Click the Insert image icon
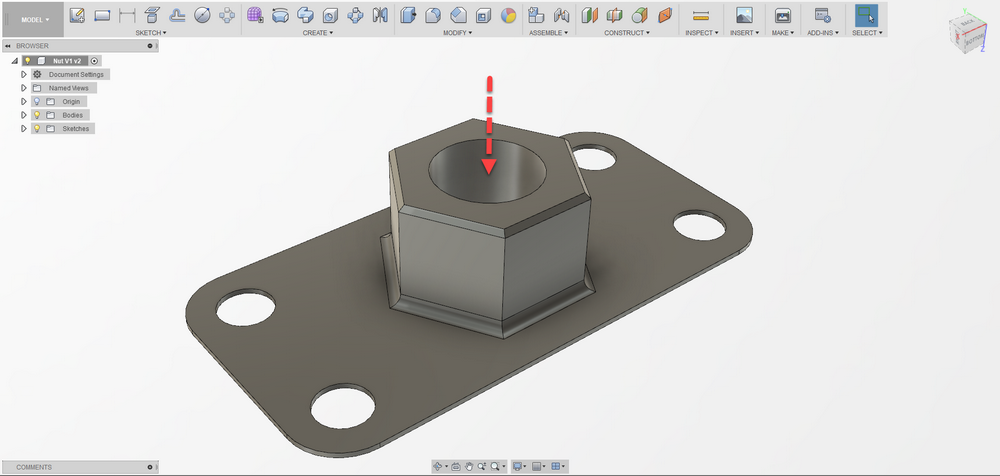The image size is (1000, 476). click(744, 15)
